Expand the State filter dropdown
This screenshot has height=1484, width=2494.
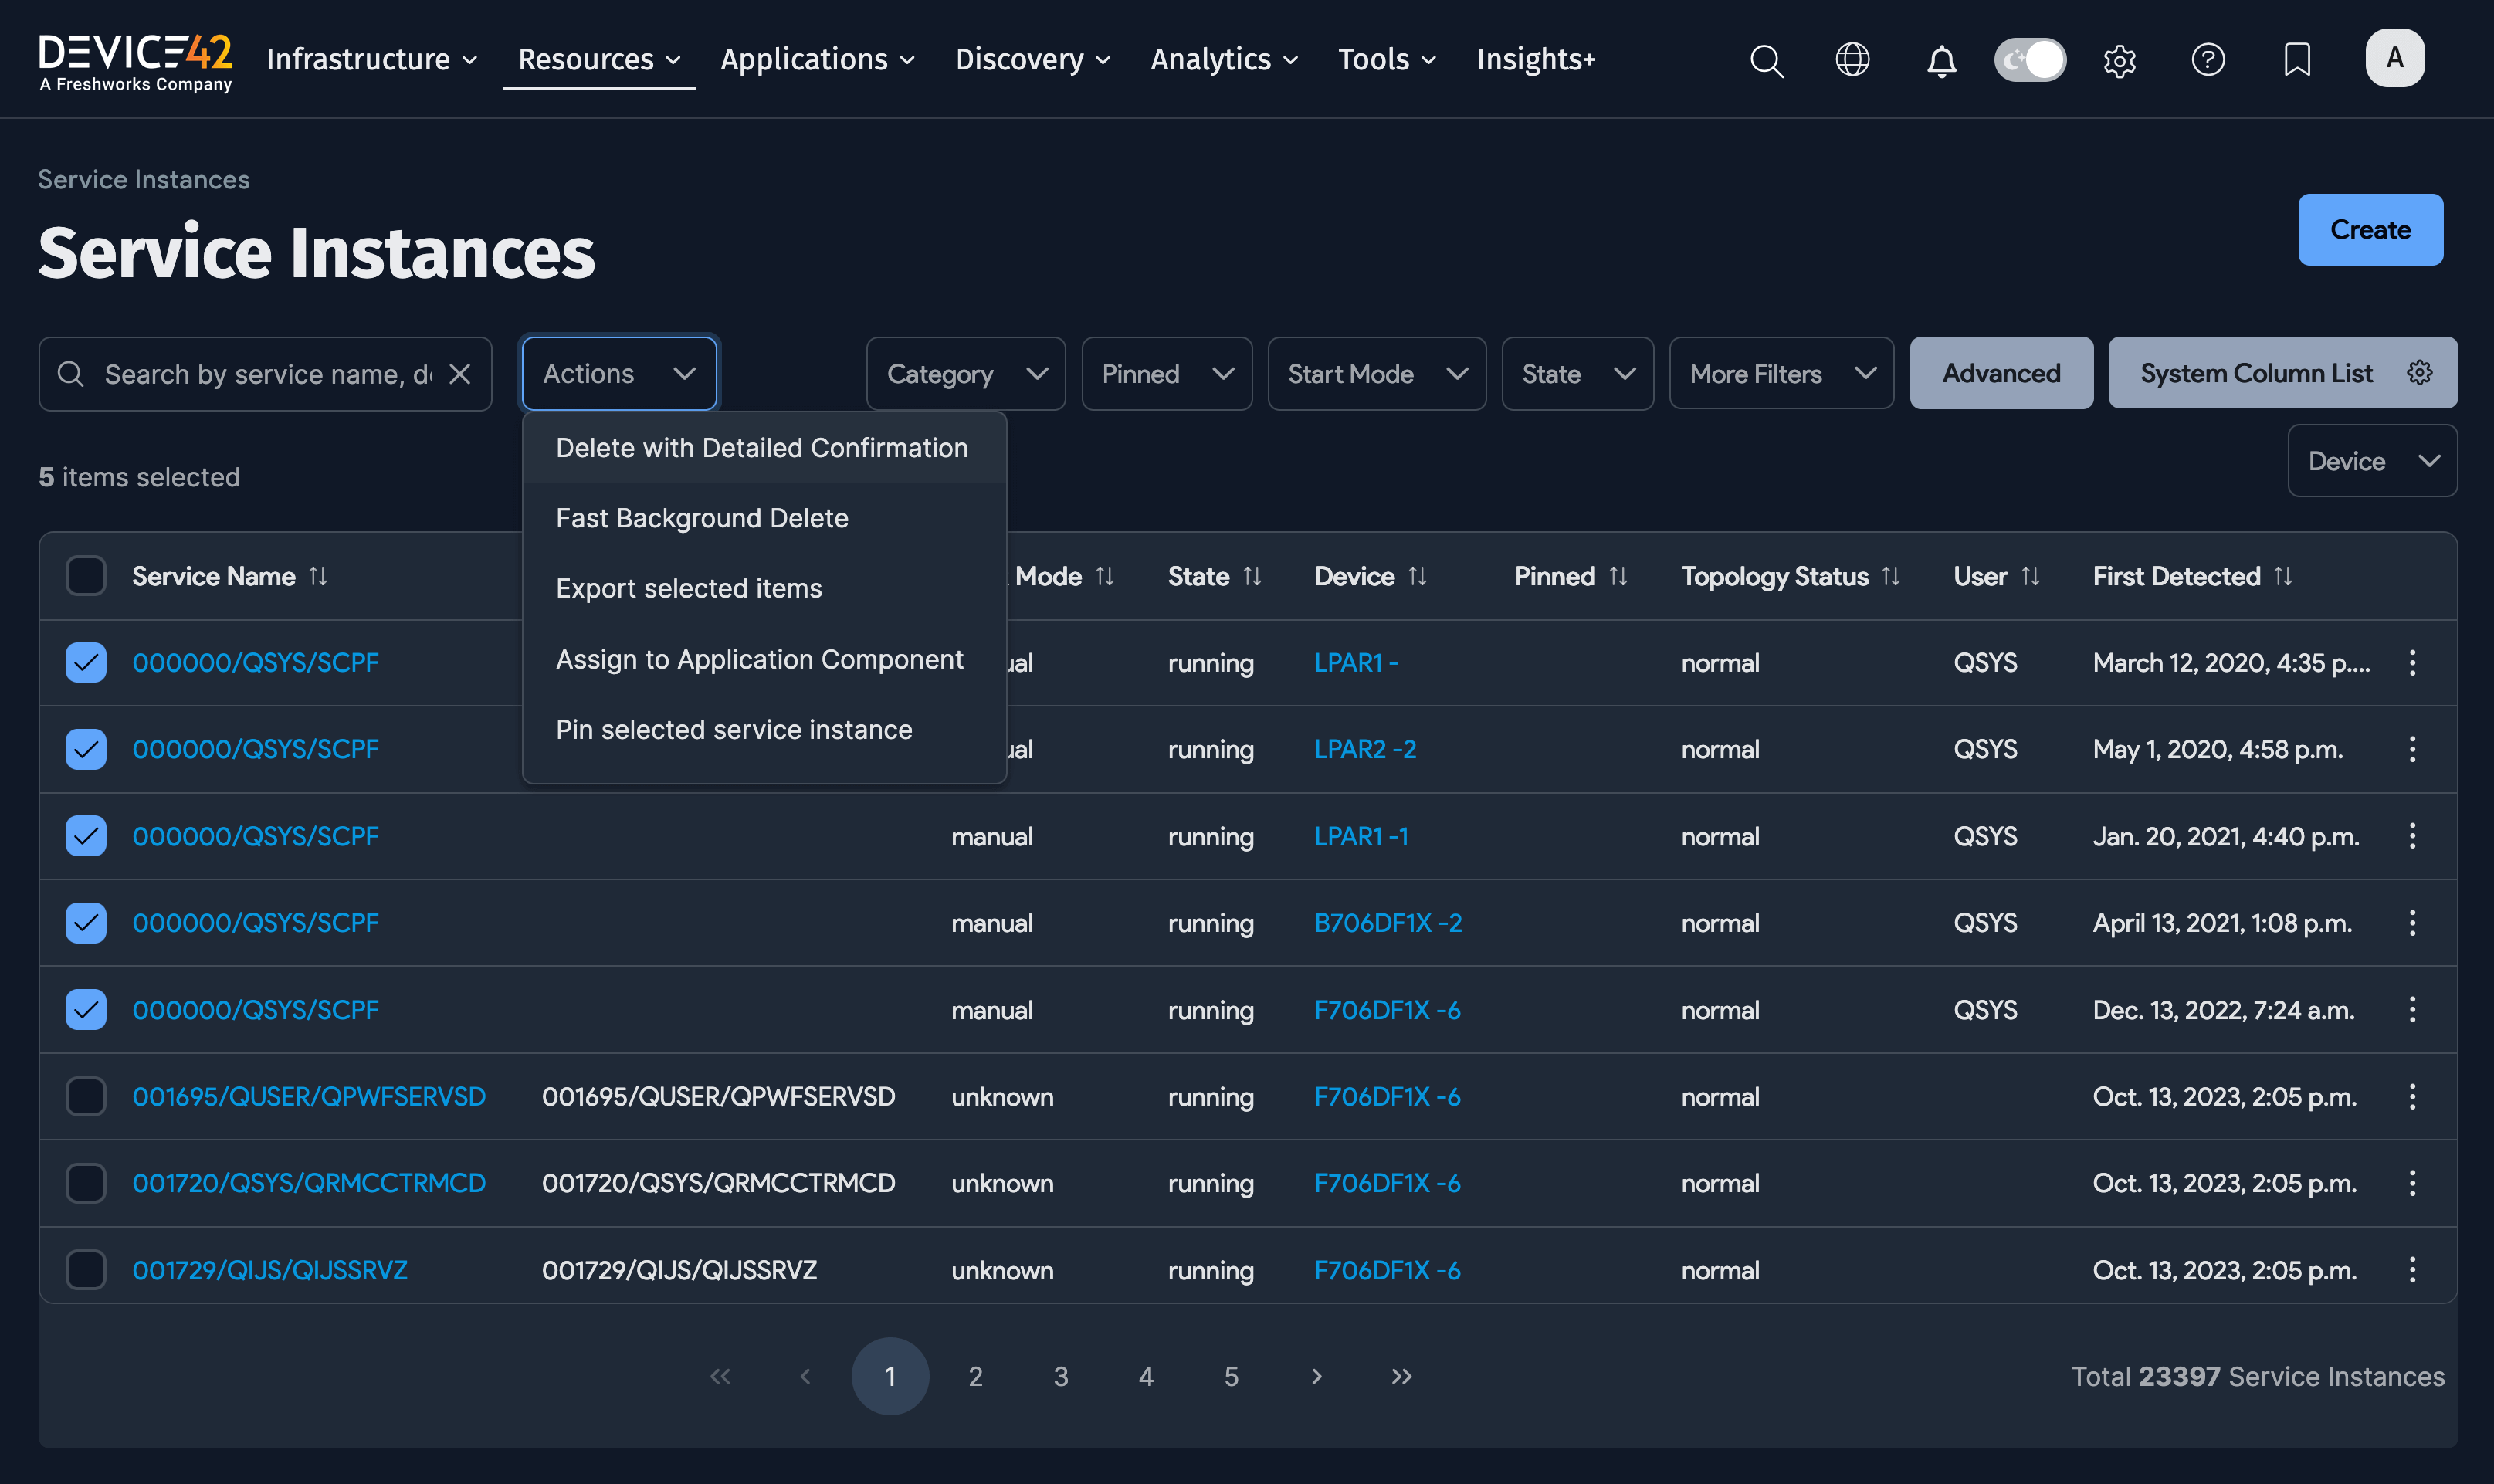(1577, 373)
